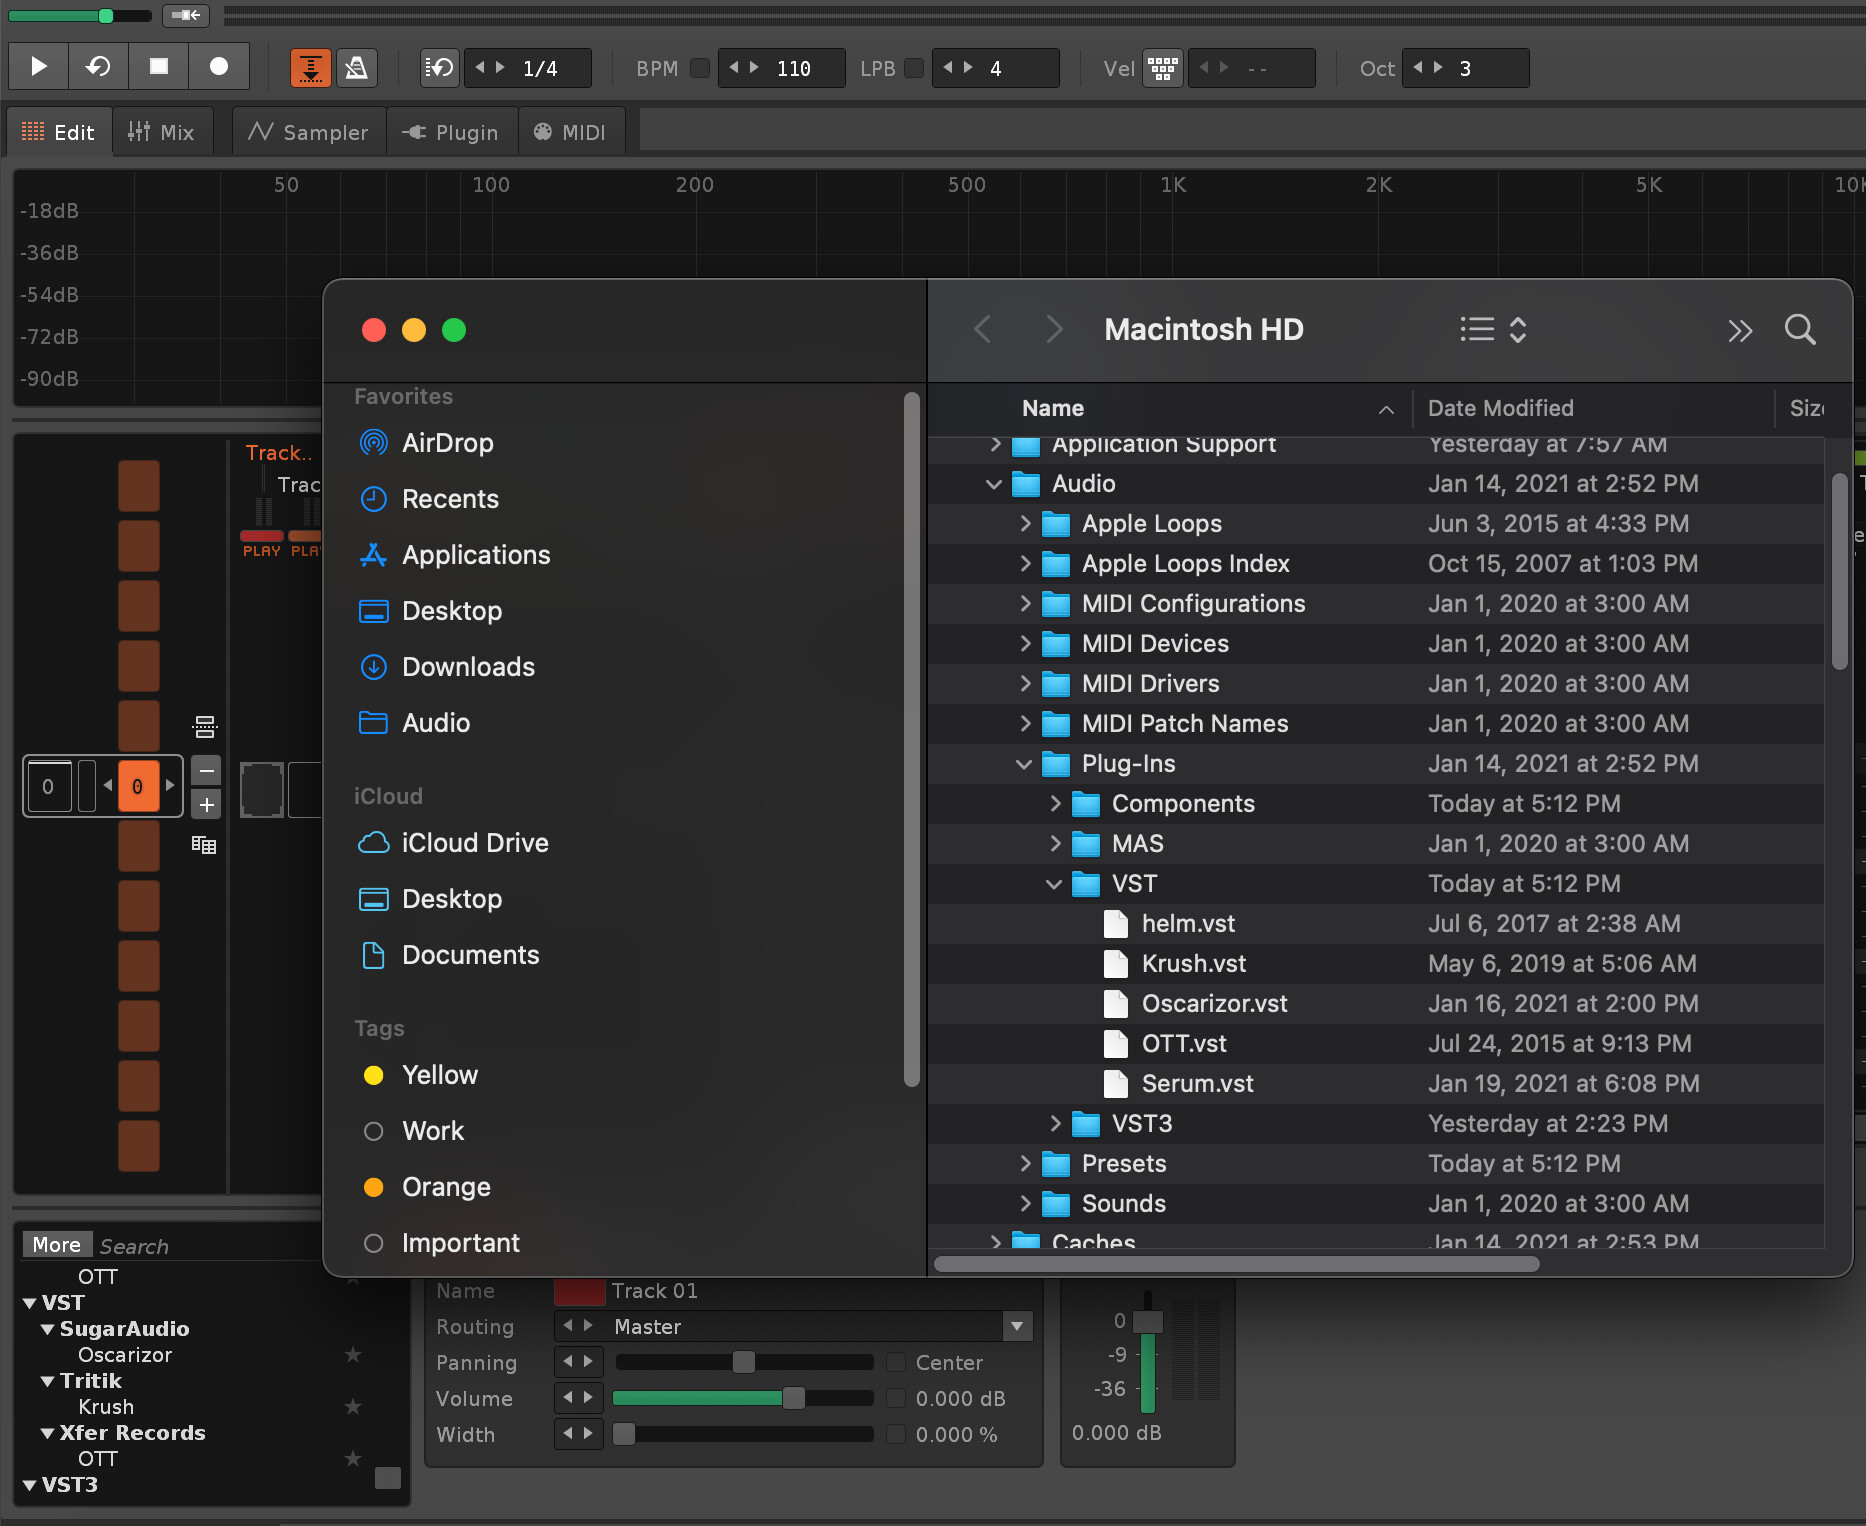Toggle the metronome icon
The image size is (1866, 1526).
click(356, 68)
